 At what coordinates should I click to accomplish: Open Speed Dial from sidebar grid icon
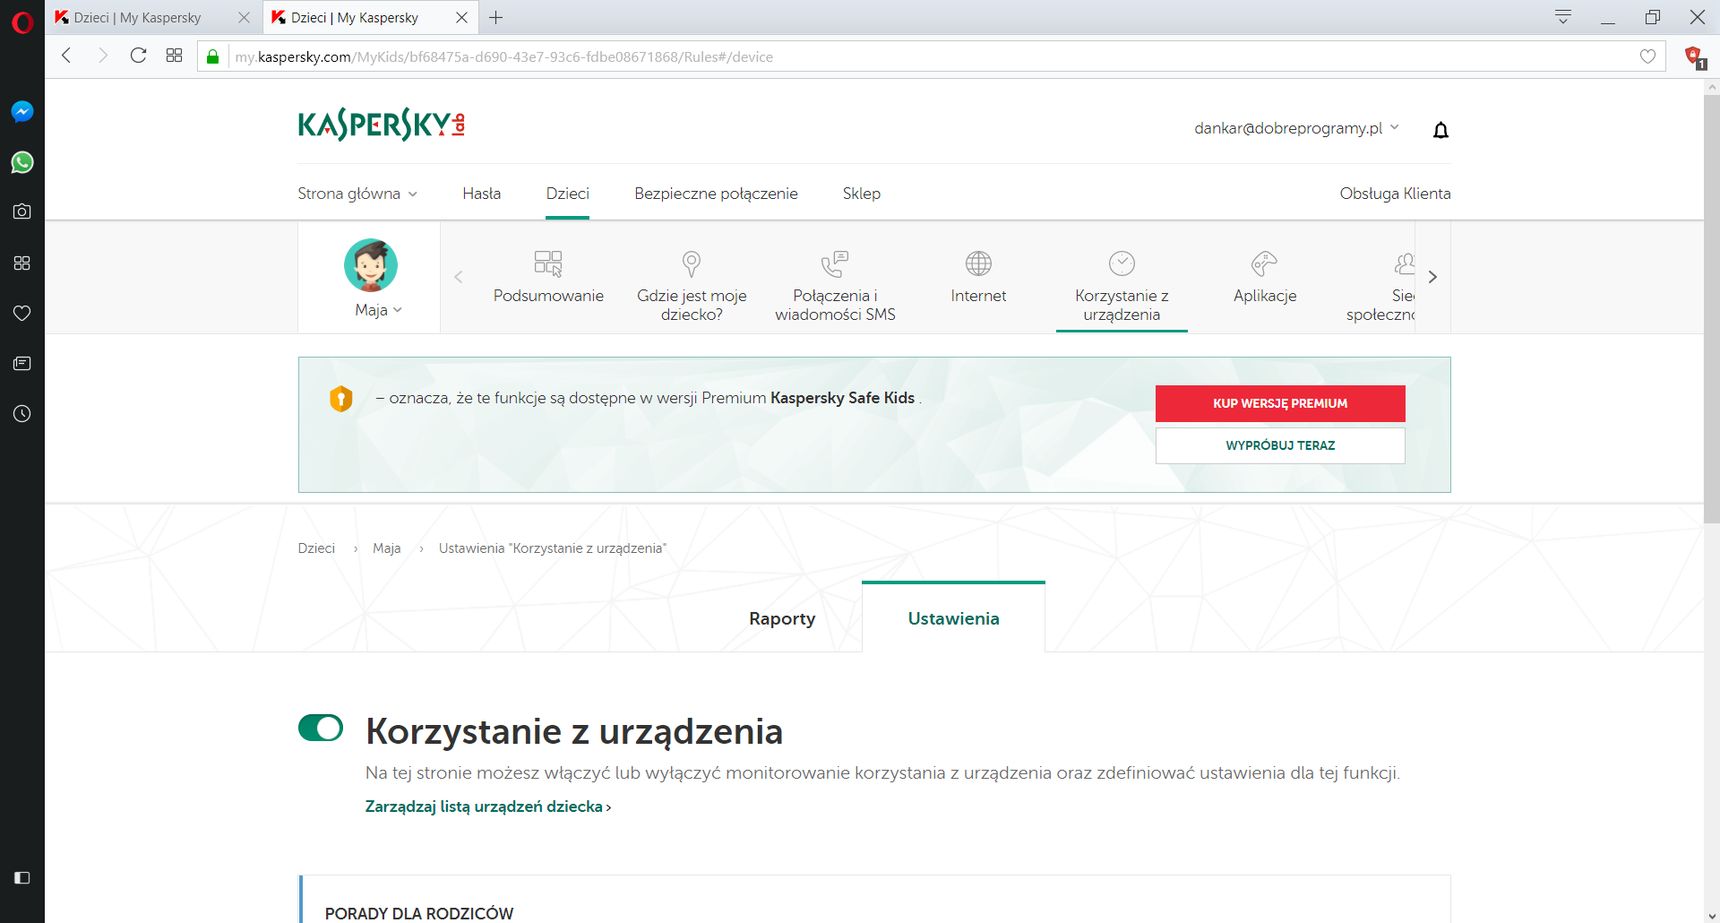[x=22, y=263]
